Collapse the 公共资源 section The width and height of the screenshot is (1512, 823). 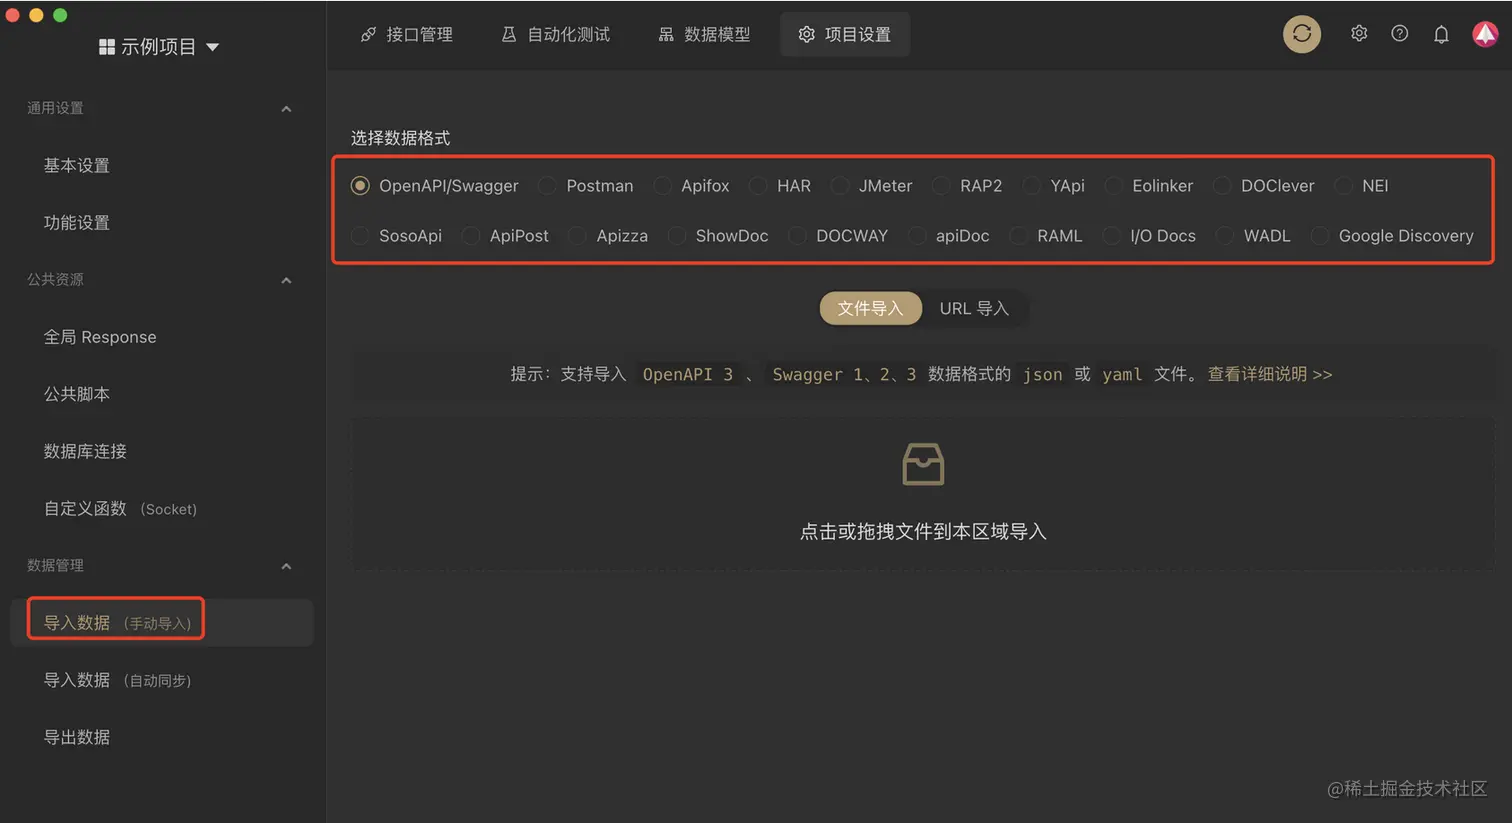coord(286,281)
